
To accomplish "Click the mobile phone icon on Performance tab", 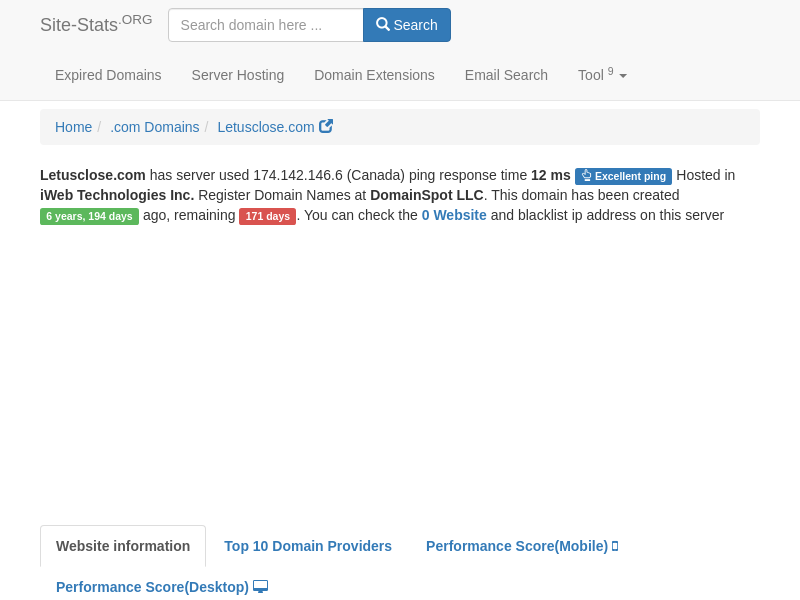I will coord(615,546).
